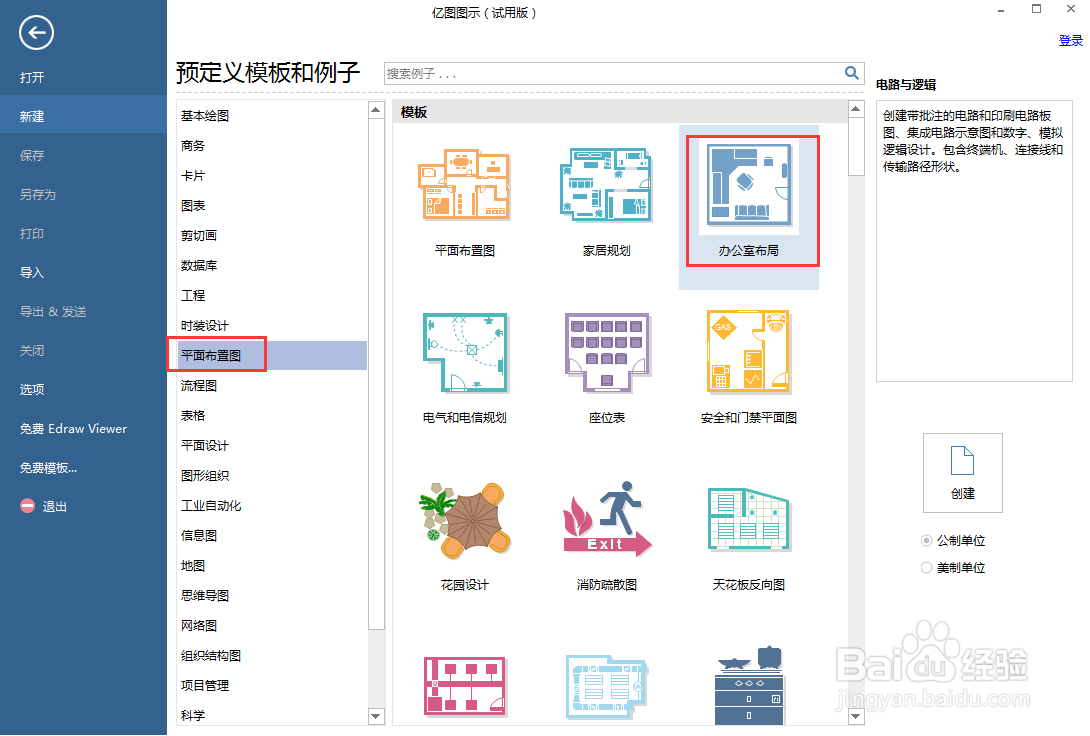
Task: Click the back arrow circle icon
Action: 36,33
